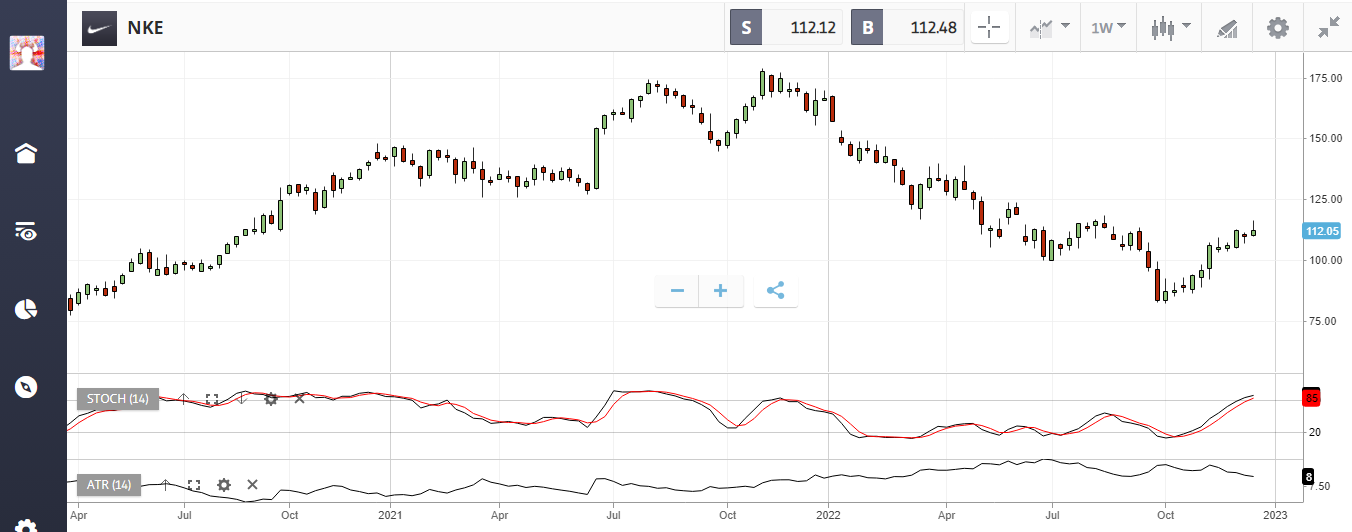Image resolution: width=1352 pixels, height=532 pixels.
Task: Expand the compare chart dropdown
Action: click(x=1049, y=28)
